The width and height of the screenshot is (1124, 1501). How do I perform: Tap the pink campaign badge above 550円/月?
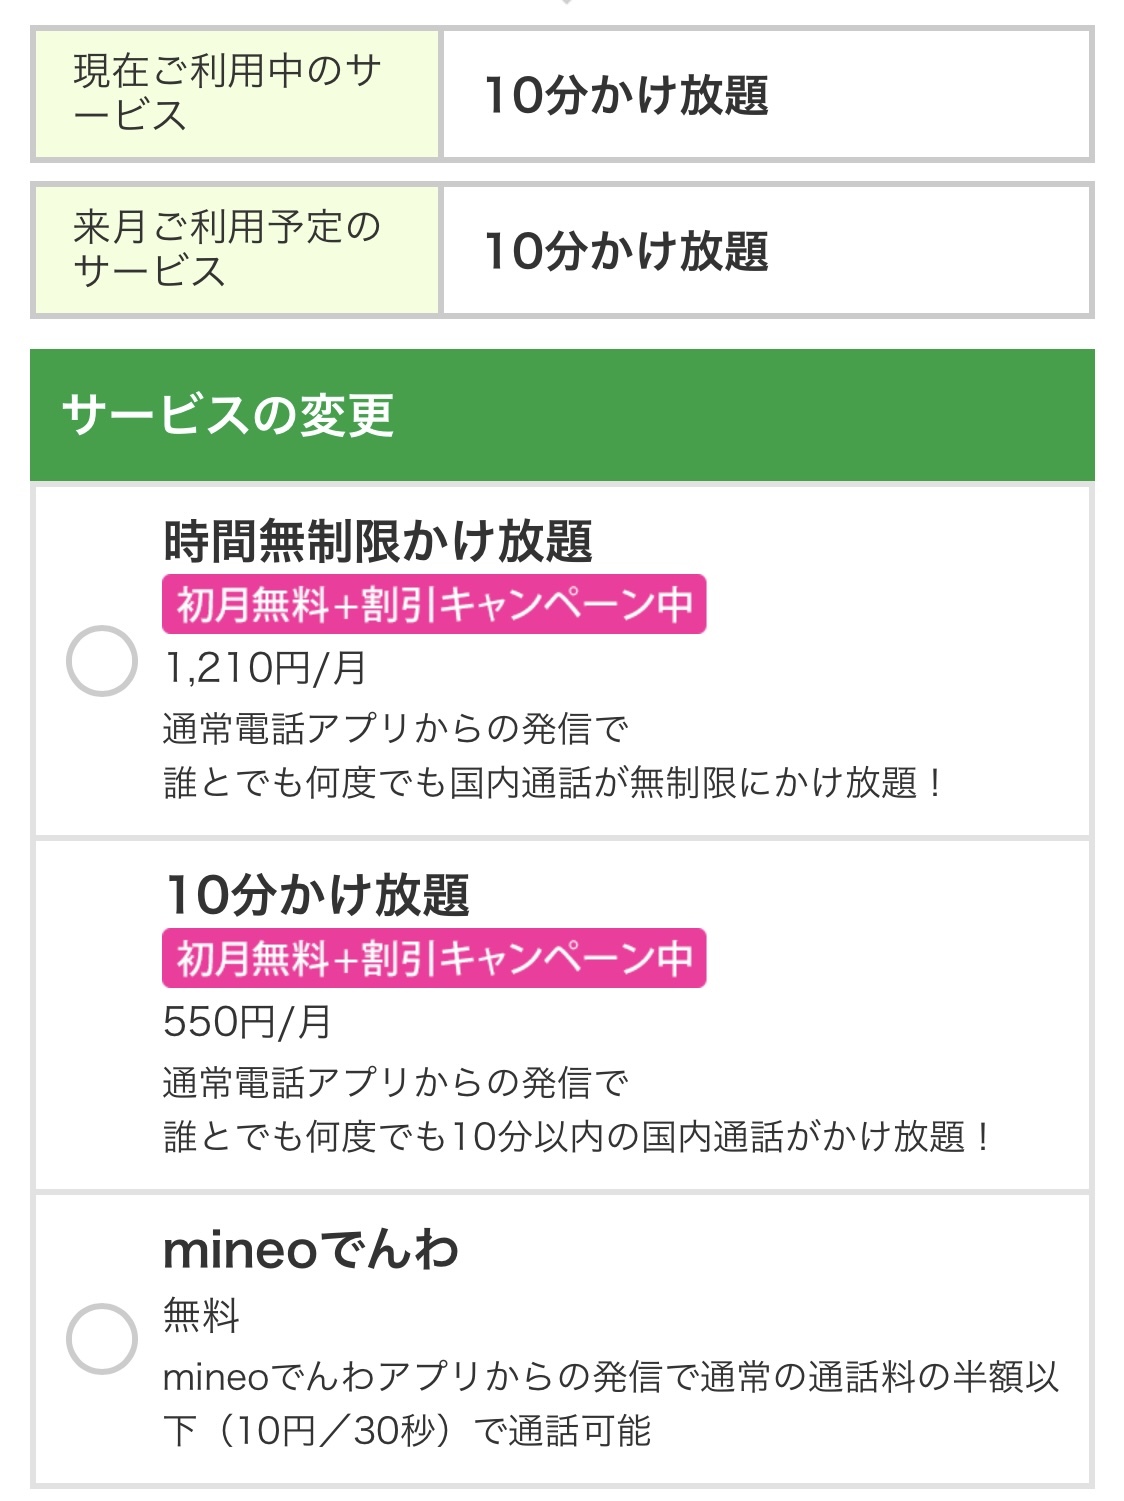pyautogui.click(x=434, y=958)
